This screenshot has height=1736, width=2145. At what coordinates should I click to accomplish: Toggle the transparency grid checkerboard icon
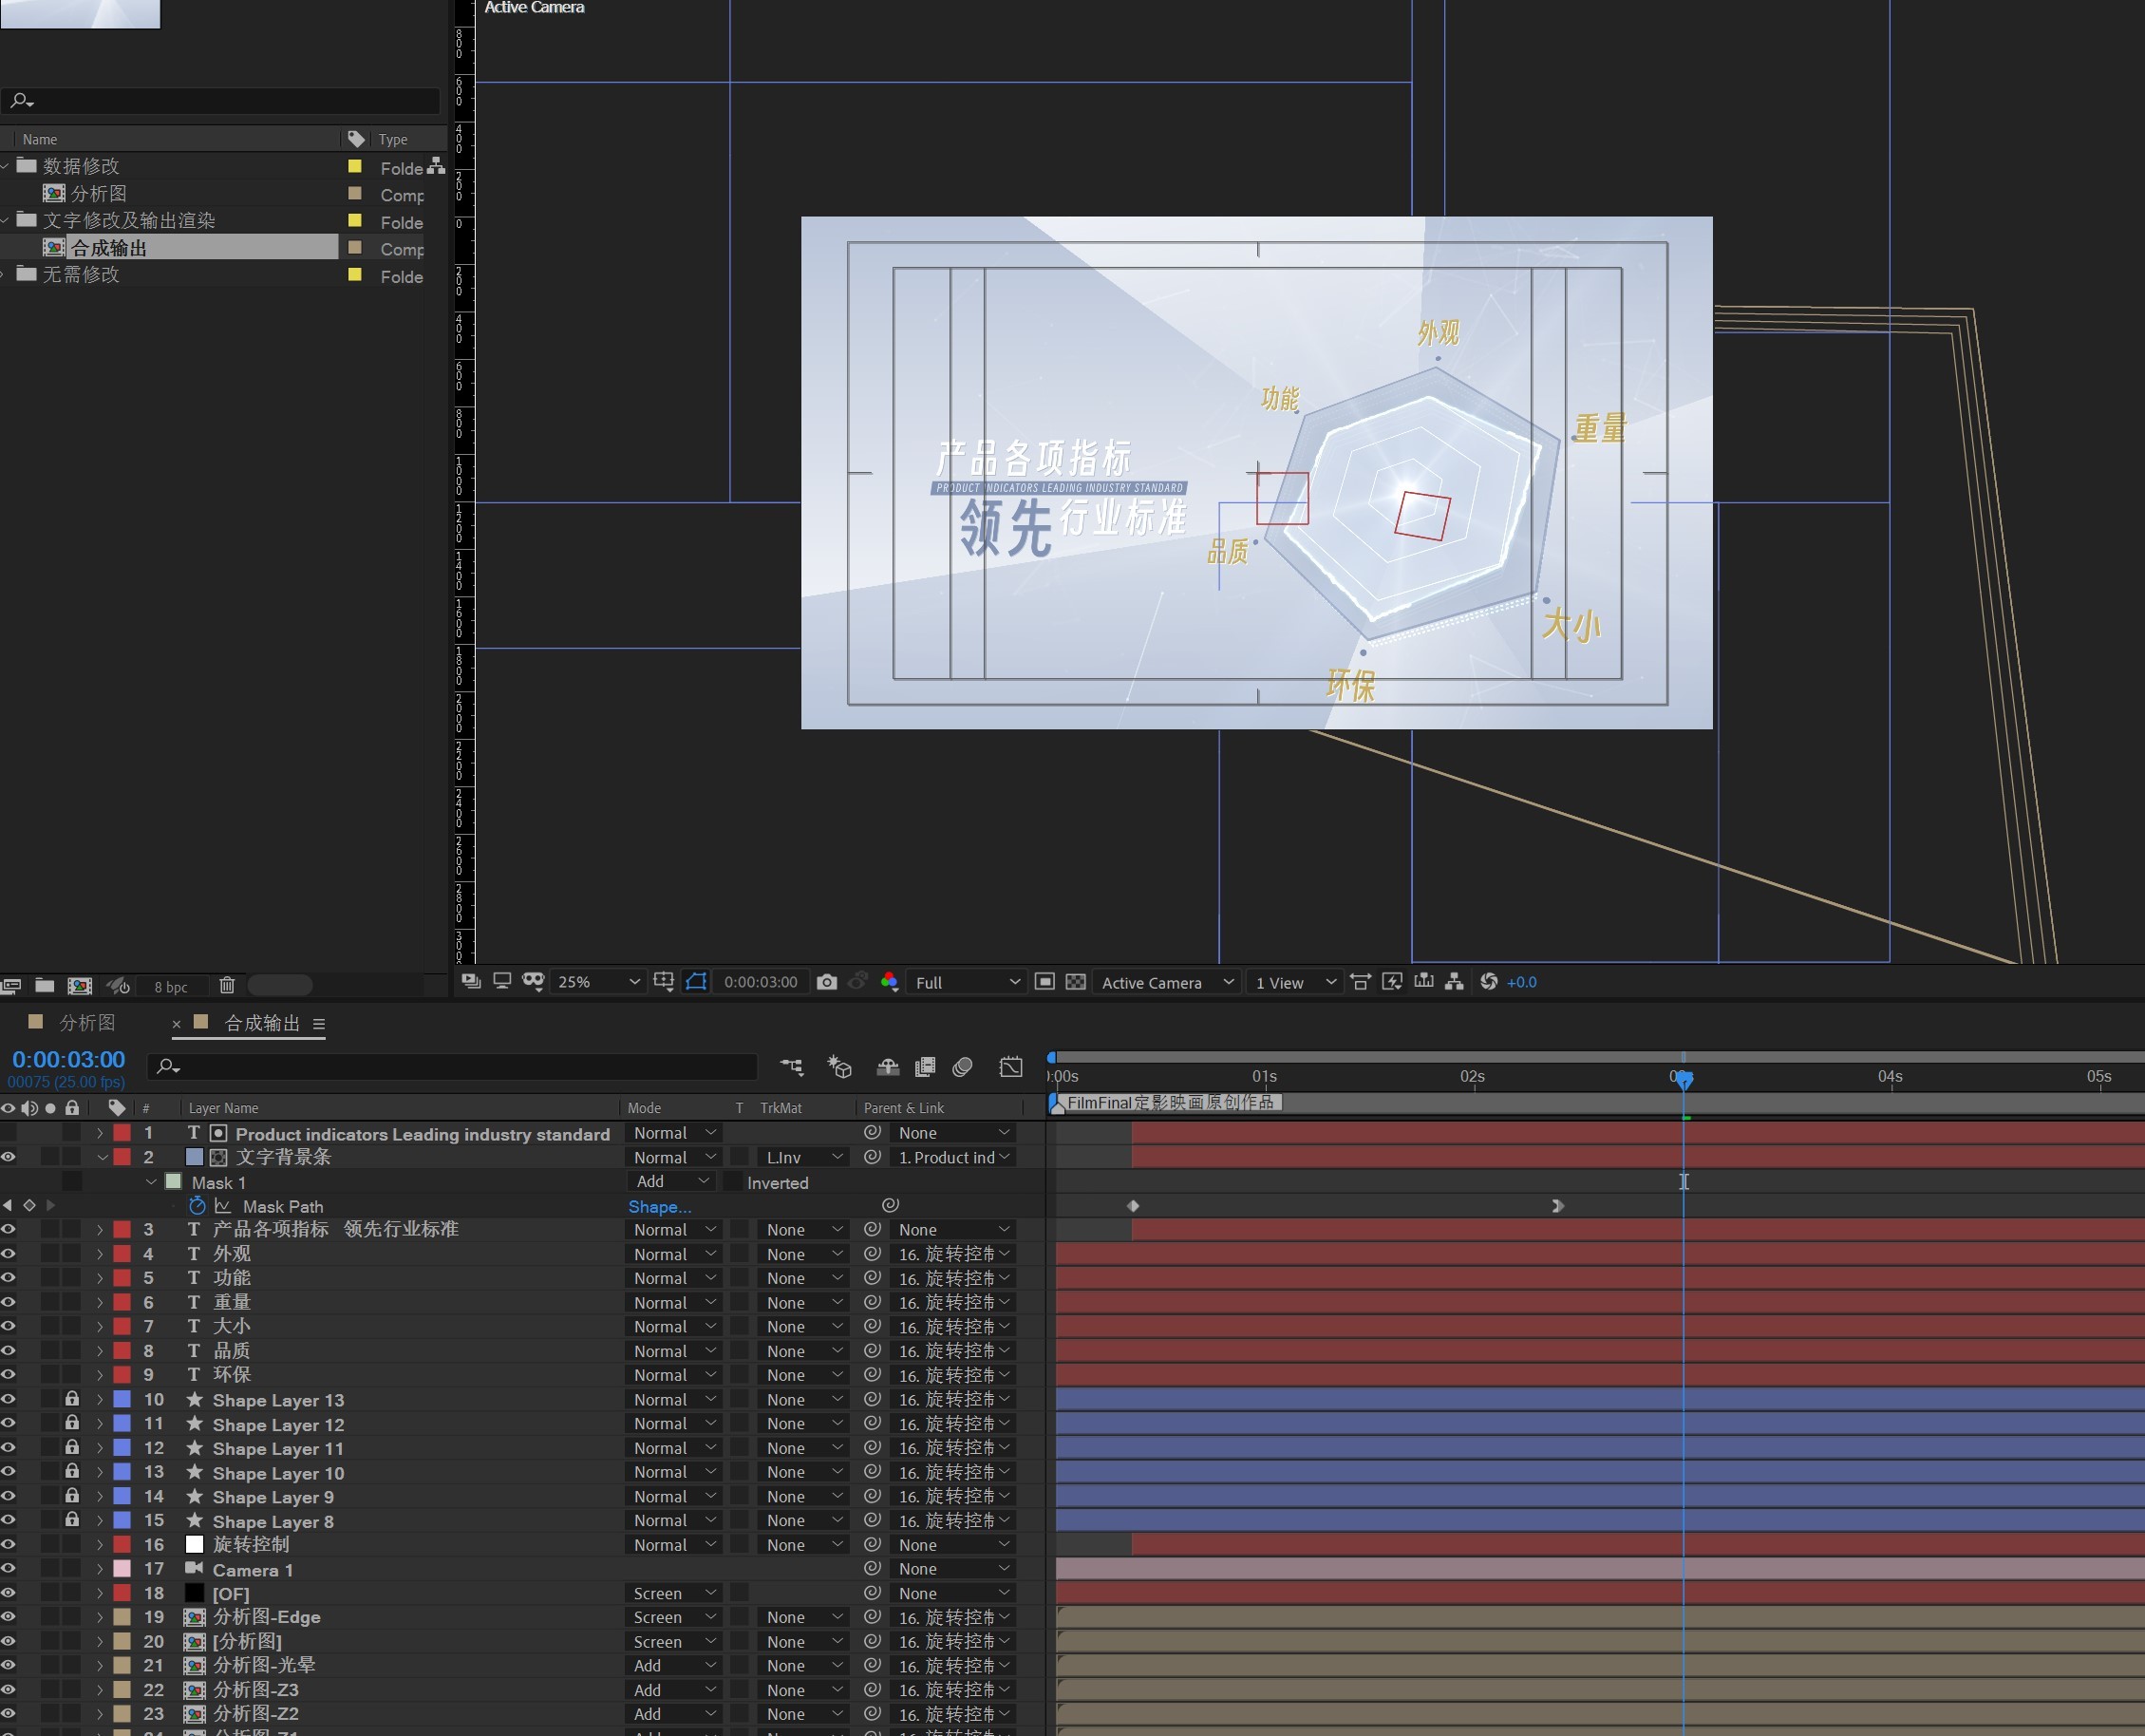coord(1076,981)
